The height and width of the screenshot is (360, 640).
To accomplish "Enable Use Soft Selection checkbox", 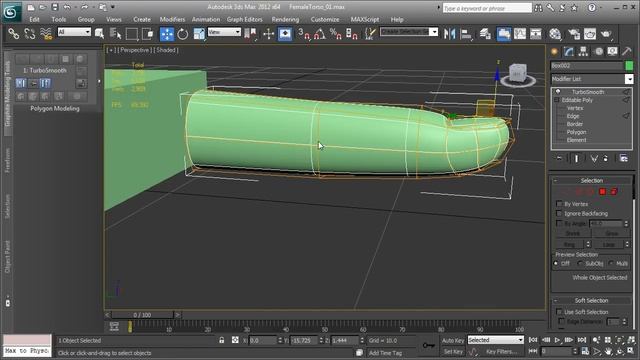I will click(x=559, y=312).
